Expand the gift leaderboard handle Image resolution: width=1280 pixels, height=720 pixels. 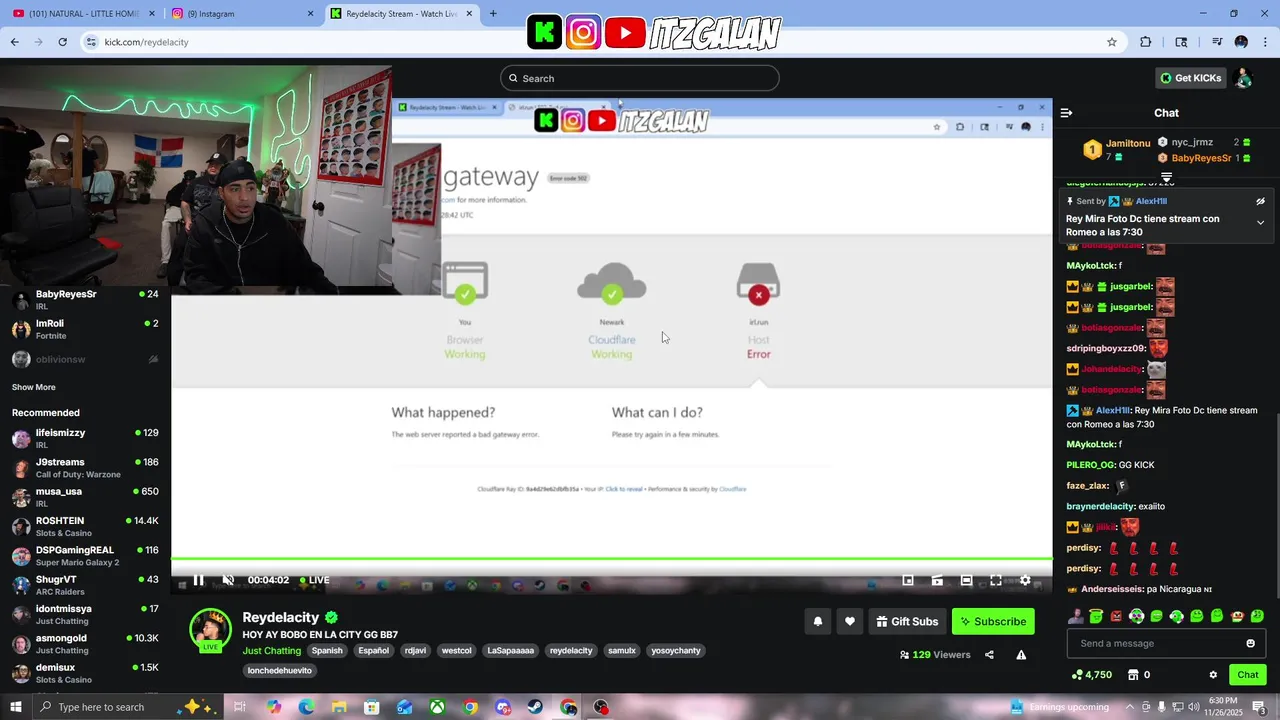pyautogui.click(x=1166, y=177)
